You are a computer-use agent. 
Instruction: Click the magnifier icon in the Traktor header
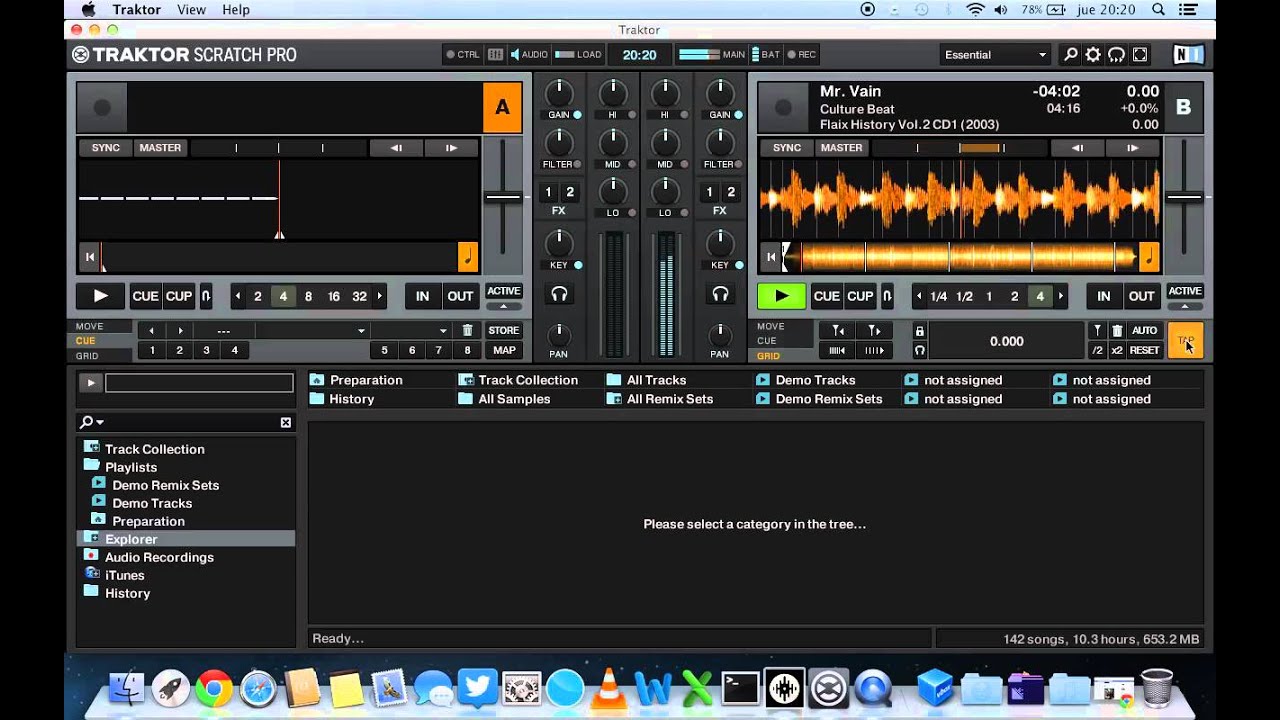coord(1070,55)
